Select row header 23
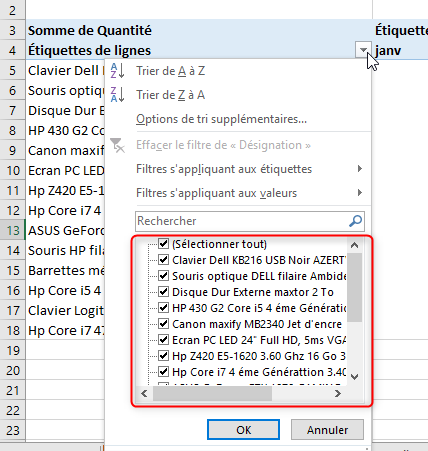This screenshot has width=428, height=451. click(12, 430)
